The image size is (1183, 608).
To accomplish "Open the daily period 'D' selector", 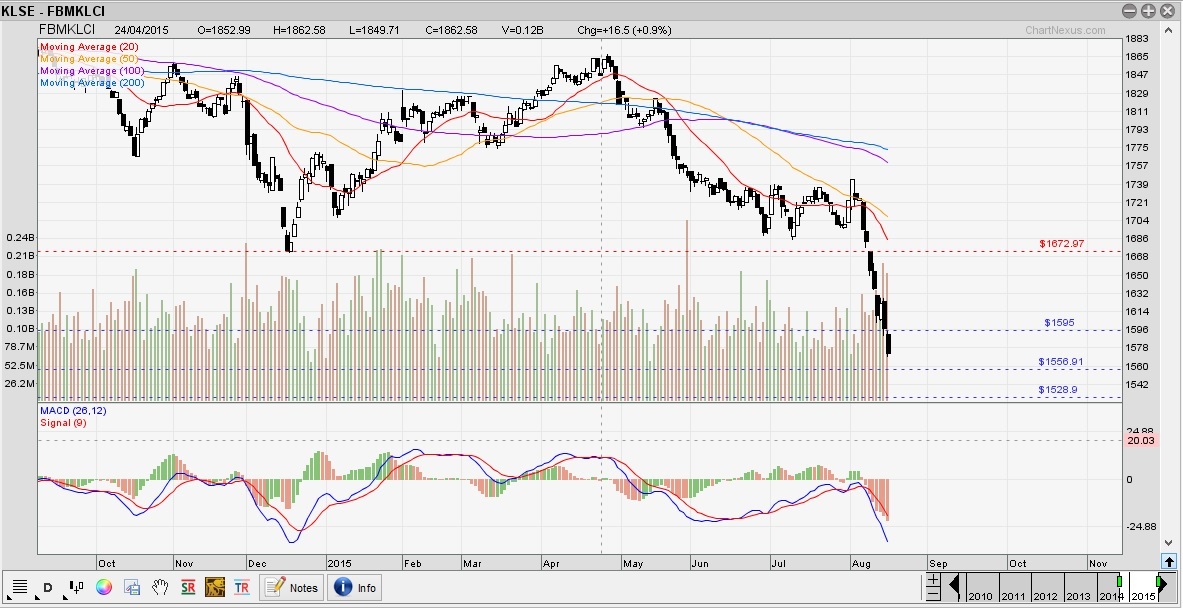I will point(48,587).
